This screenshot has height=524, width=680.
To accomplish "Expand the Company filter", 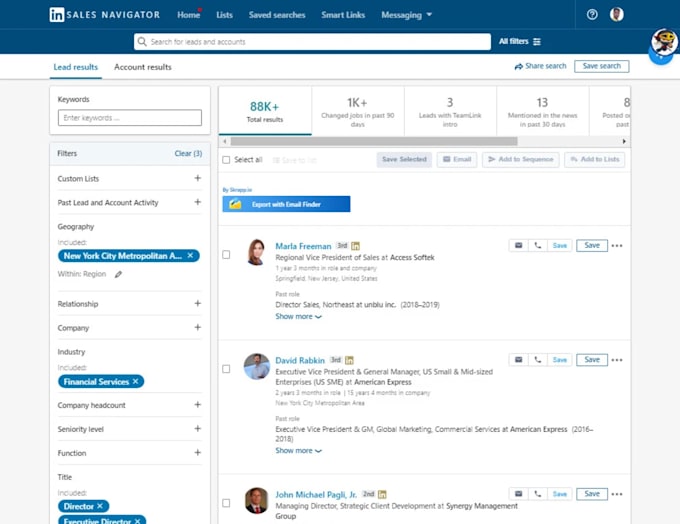I will 197,327.
